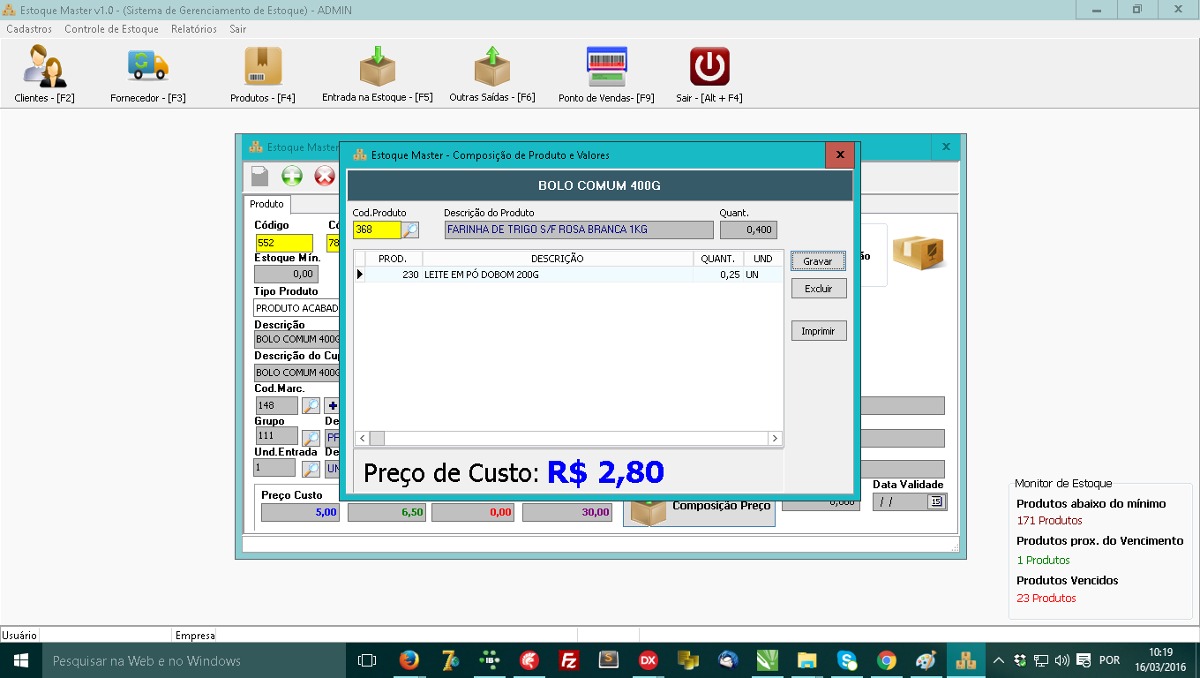Screen dimensions: 1200x678
Task: Select the Produto tab
Action: tap(267, 204)
